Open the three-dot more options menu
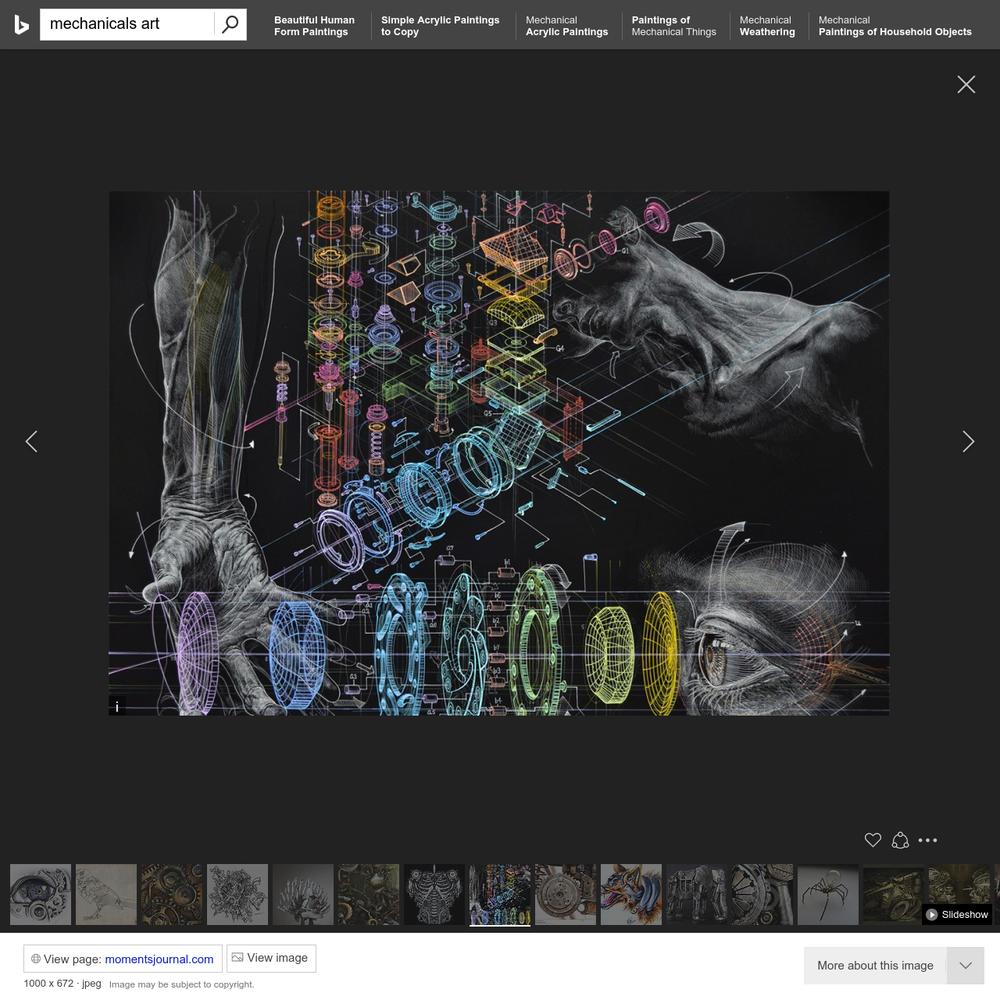Image resolution: width=1000 pixels, height=1000 pixels. [x=927, y=840]
